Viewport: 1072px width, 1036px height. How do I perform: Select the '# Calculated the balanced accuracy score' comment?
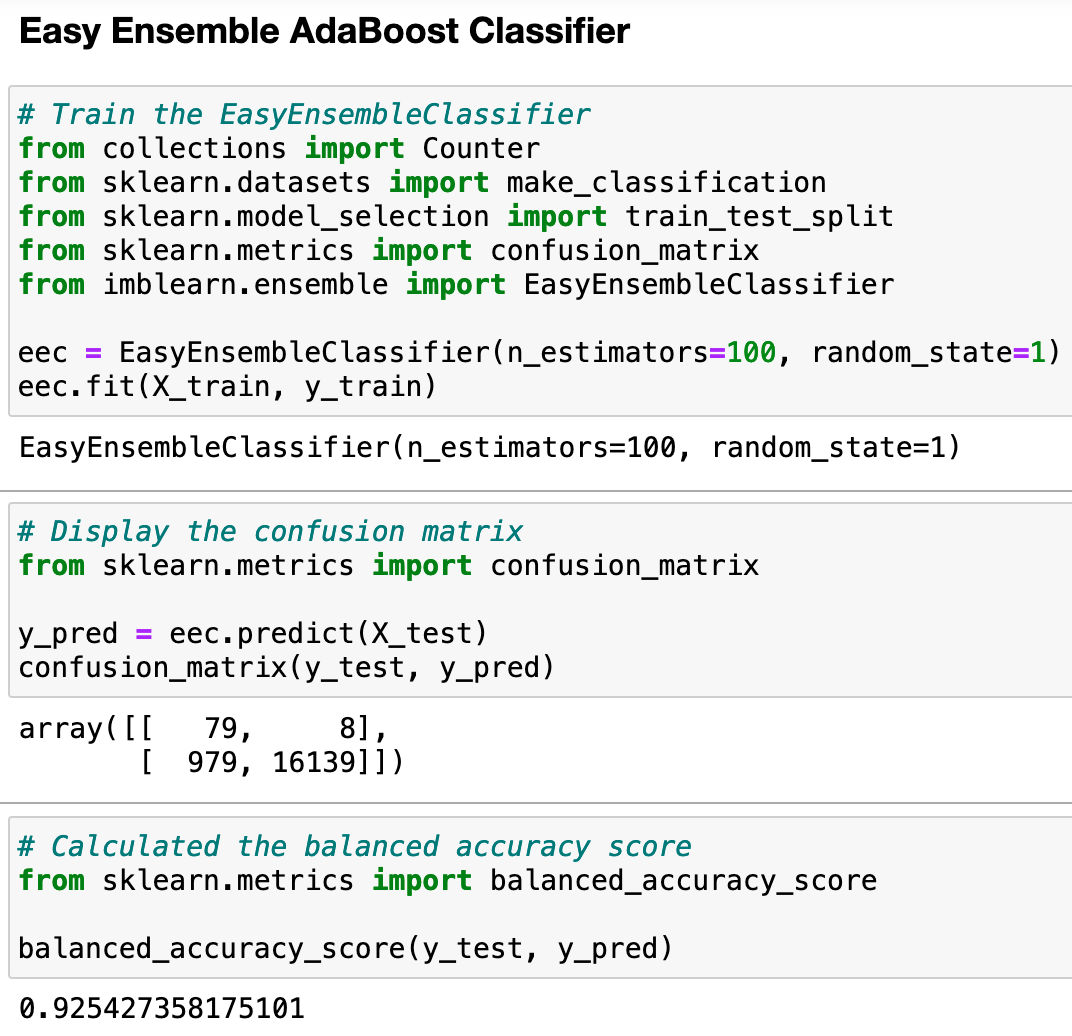[x=354, y=847]
